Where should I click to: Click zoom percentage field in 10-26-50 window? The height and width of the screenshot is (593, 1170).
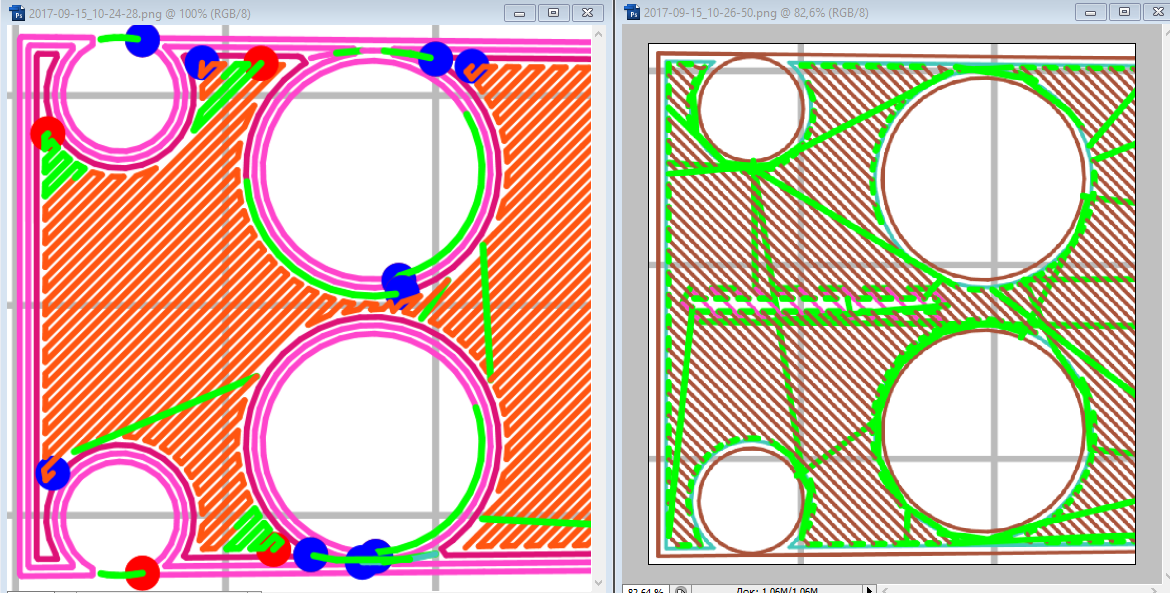pos(646,590)
